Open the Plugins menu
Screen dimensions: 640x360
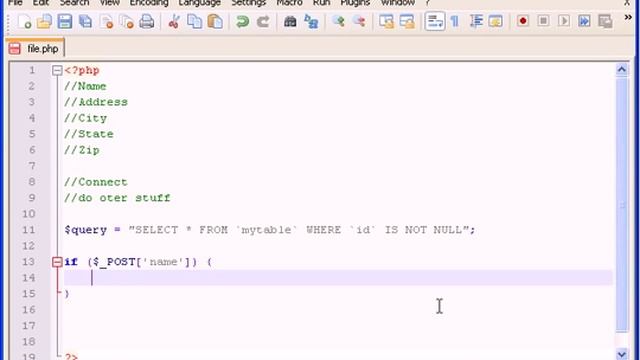click(355, 3)
